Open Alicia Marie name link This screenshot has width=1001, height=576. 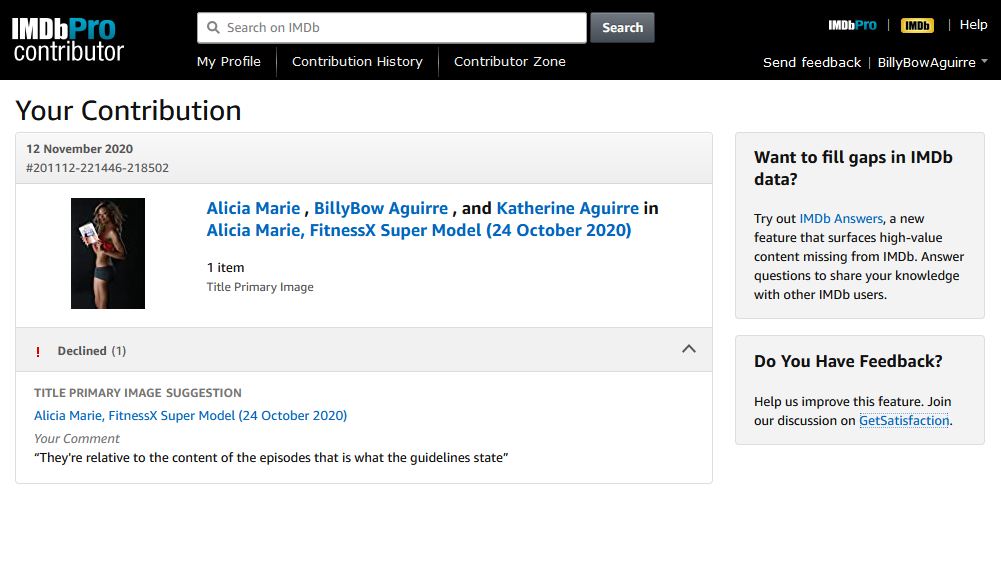click(253, 208)
